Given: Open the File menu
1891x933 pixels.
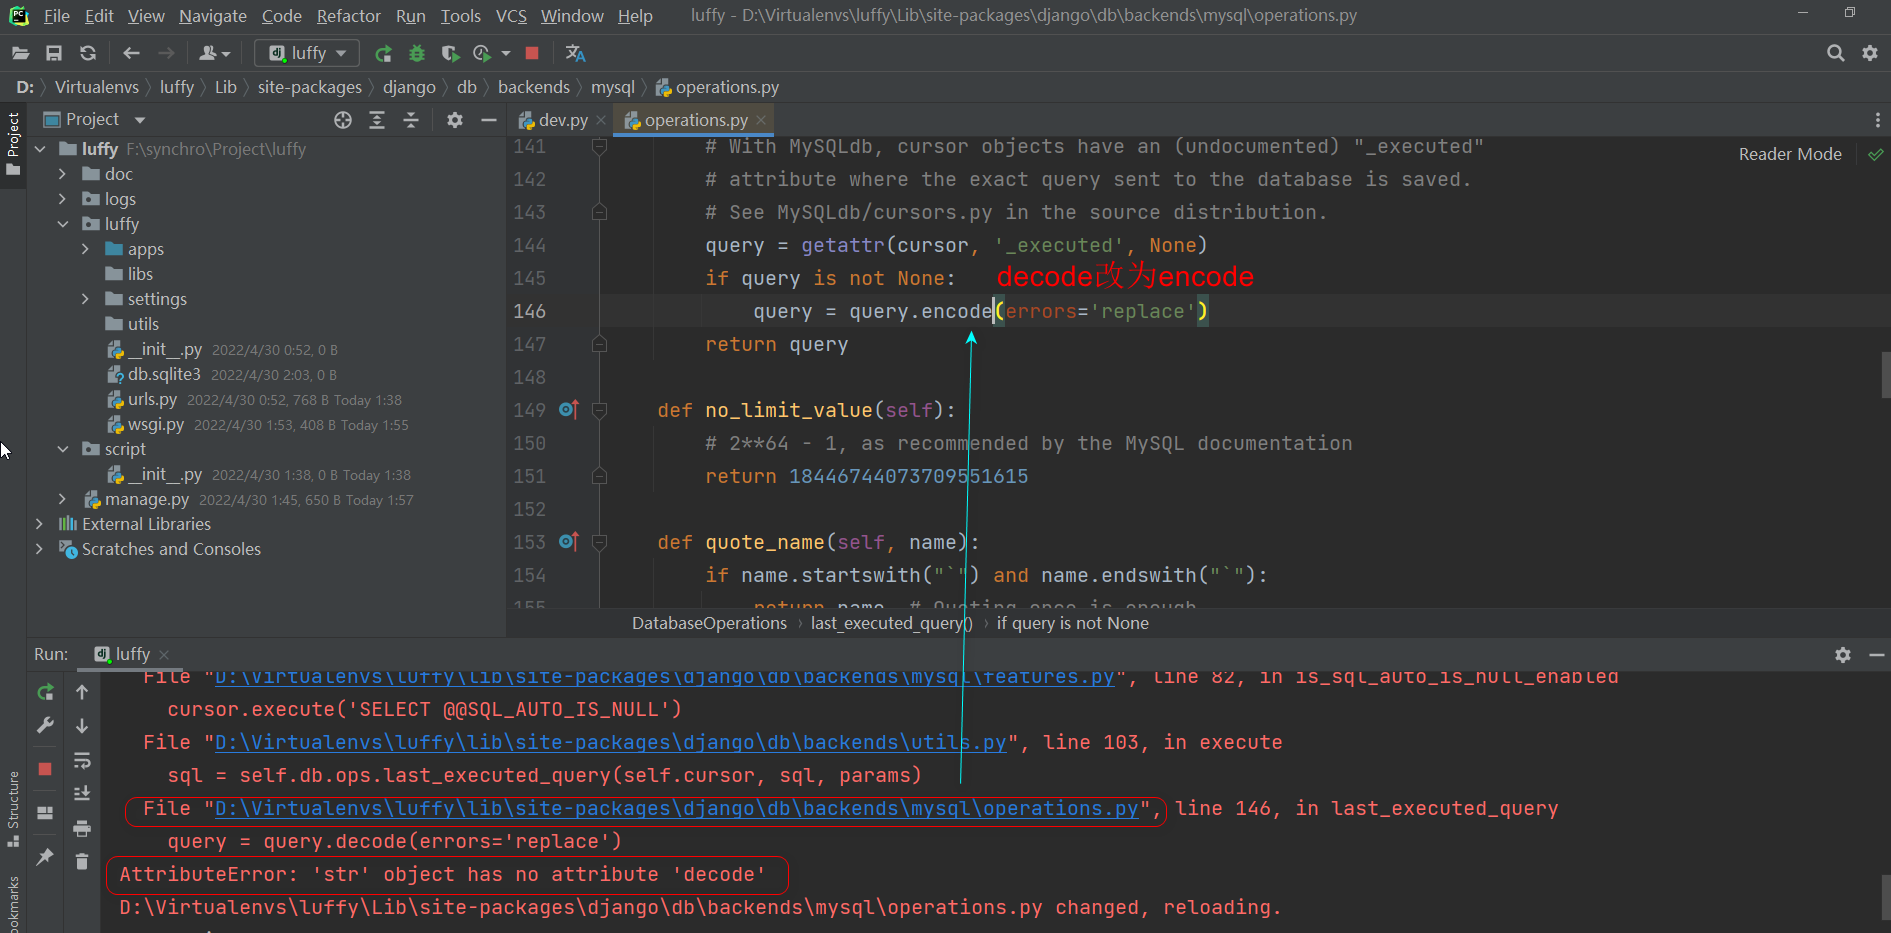Looking at the screenshot, I should (x=57, y=16).
